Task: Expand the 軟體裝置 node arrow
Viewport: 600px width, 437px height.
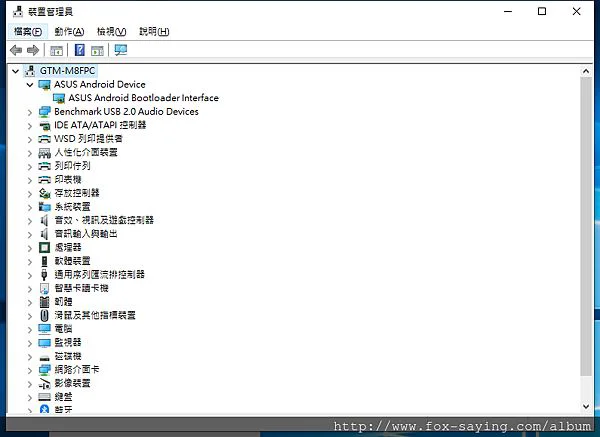Action: pos(30,262)
